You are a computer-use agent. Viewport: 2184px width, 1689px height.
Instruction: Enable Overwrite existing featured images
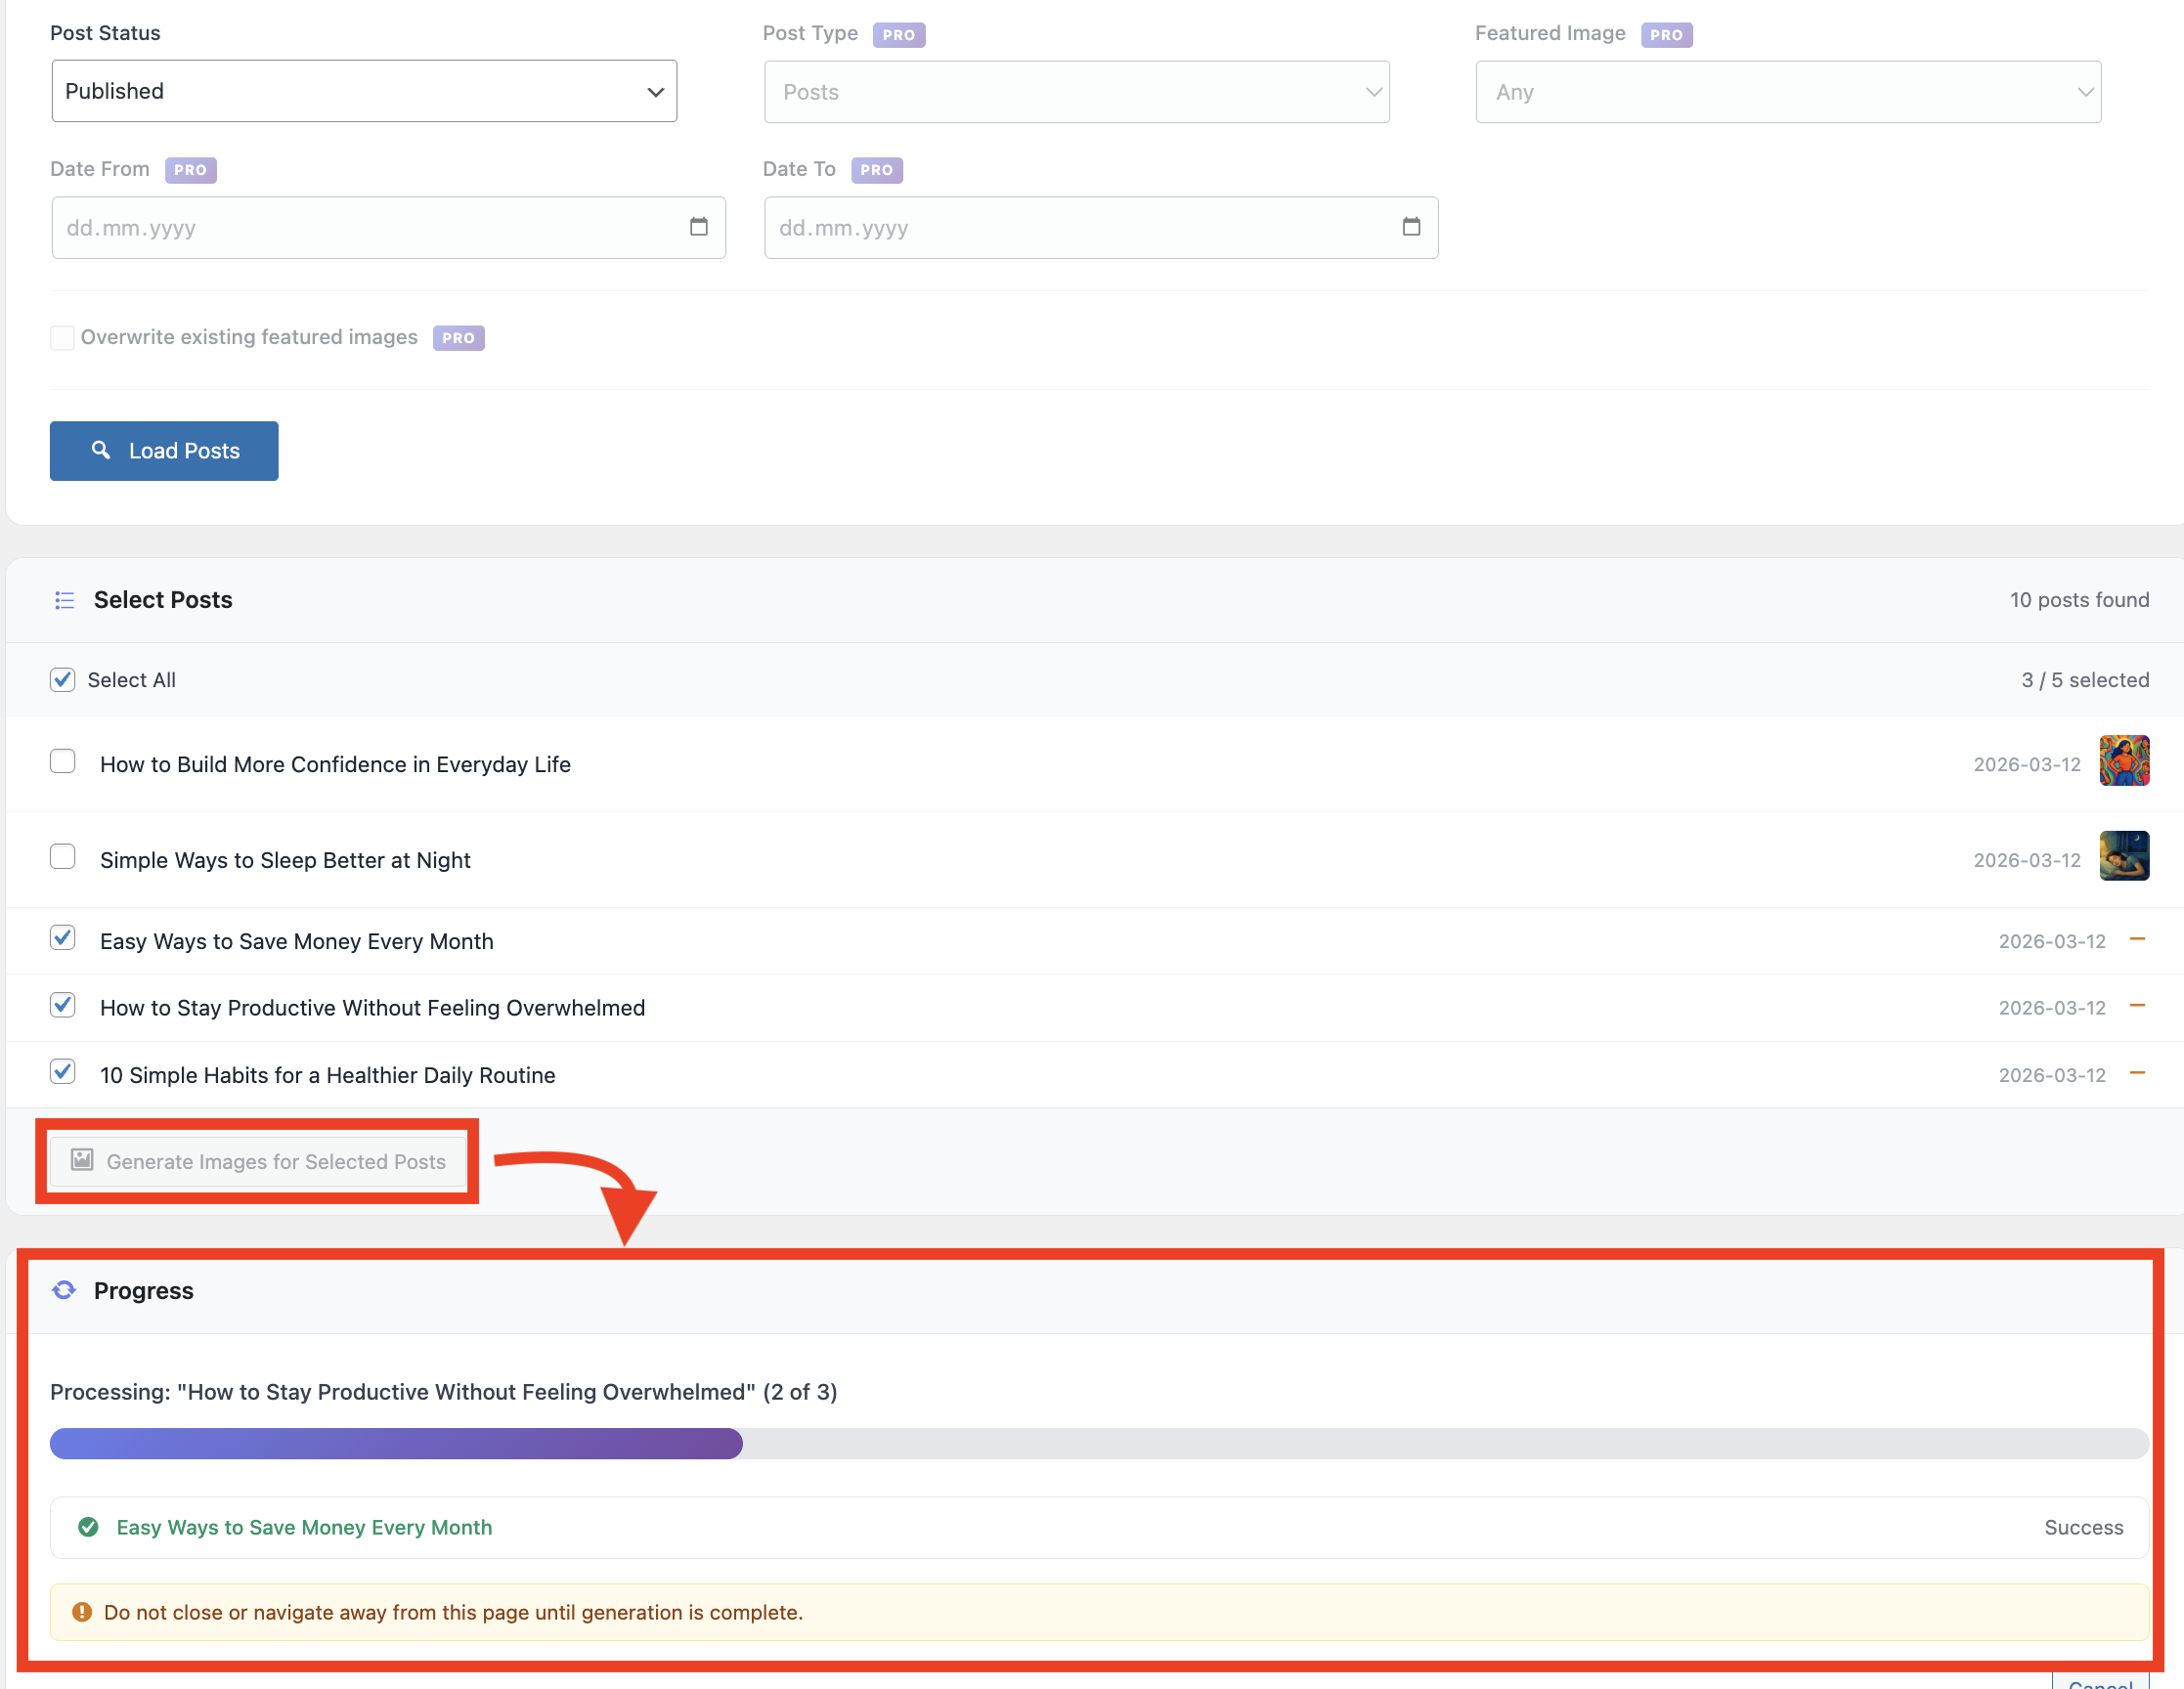(62, 337)
